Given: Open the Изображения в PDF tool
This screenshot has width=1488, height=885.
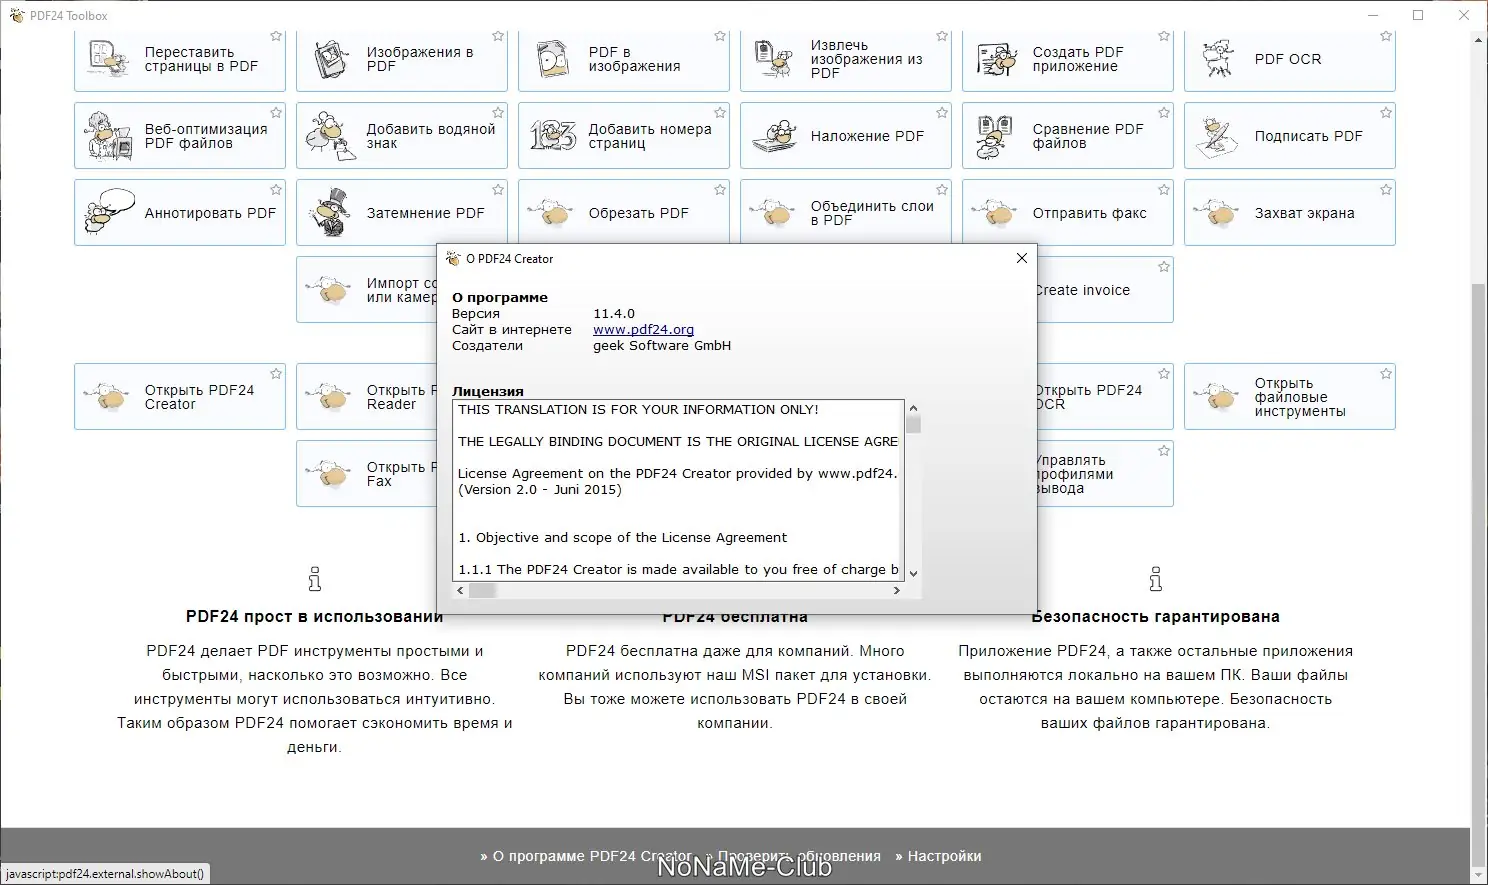Looking at the screenshot, I should [x=402, y=59].
